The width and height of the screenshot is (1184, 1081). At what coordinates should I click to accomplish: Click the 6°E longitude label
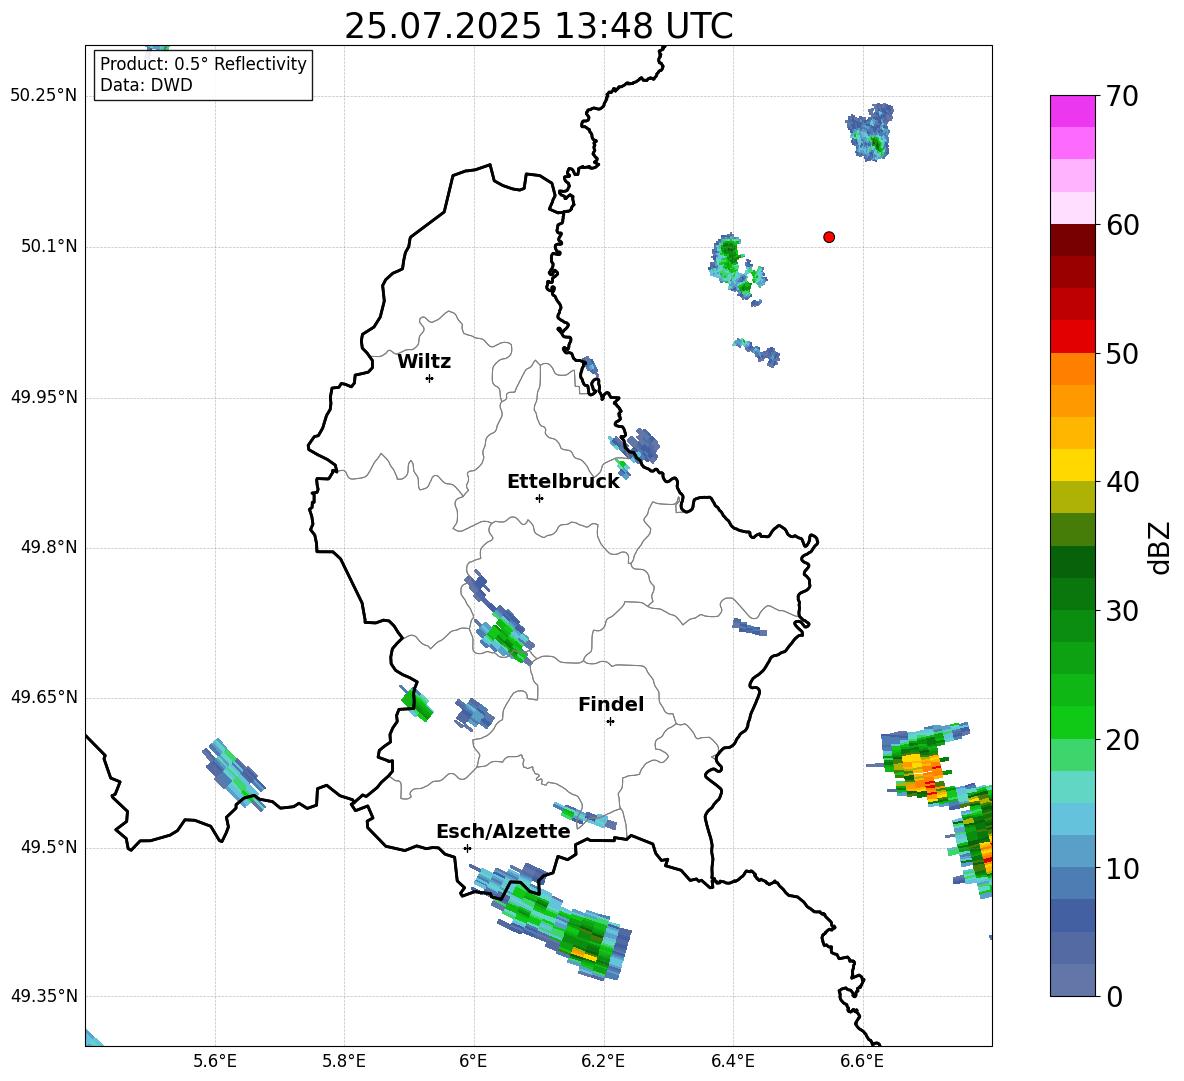473,1061
